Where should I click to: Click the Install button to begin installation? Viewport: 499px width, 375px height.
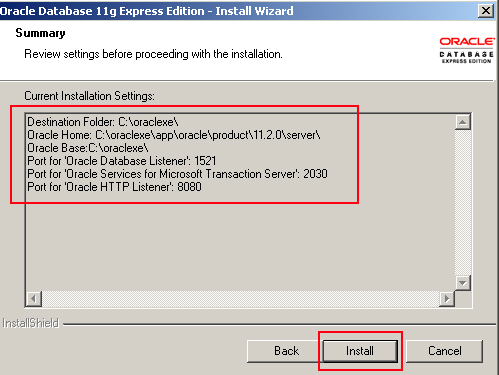360,351
